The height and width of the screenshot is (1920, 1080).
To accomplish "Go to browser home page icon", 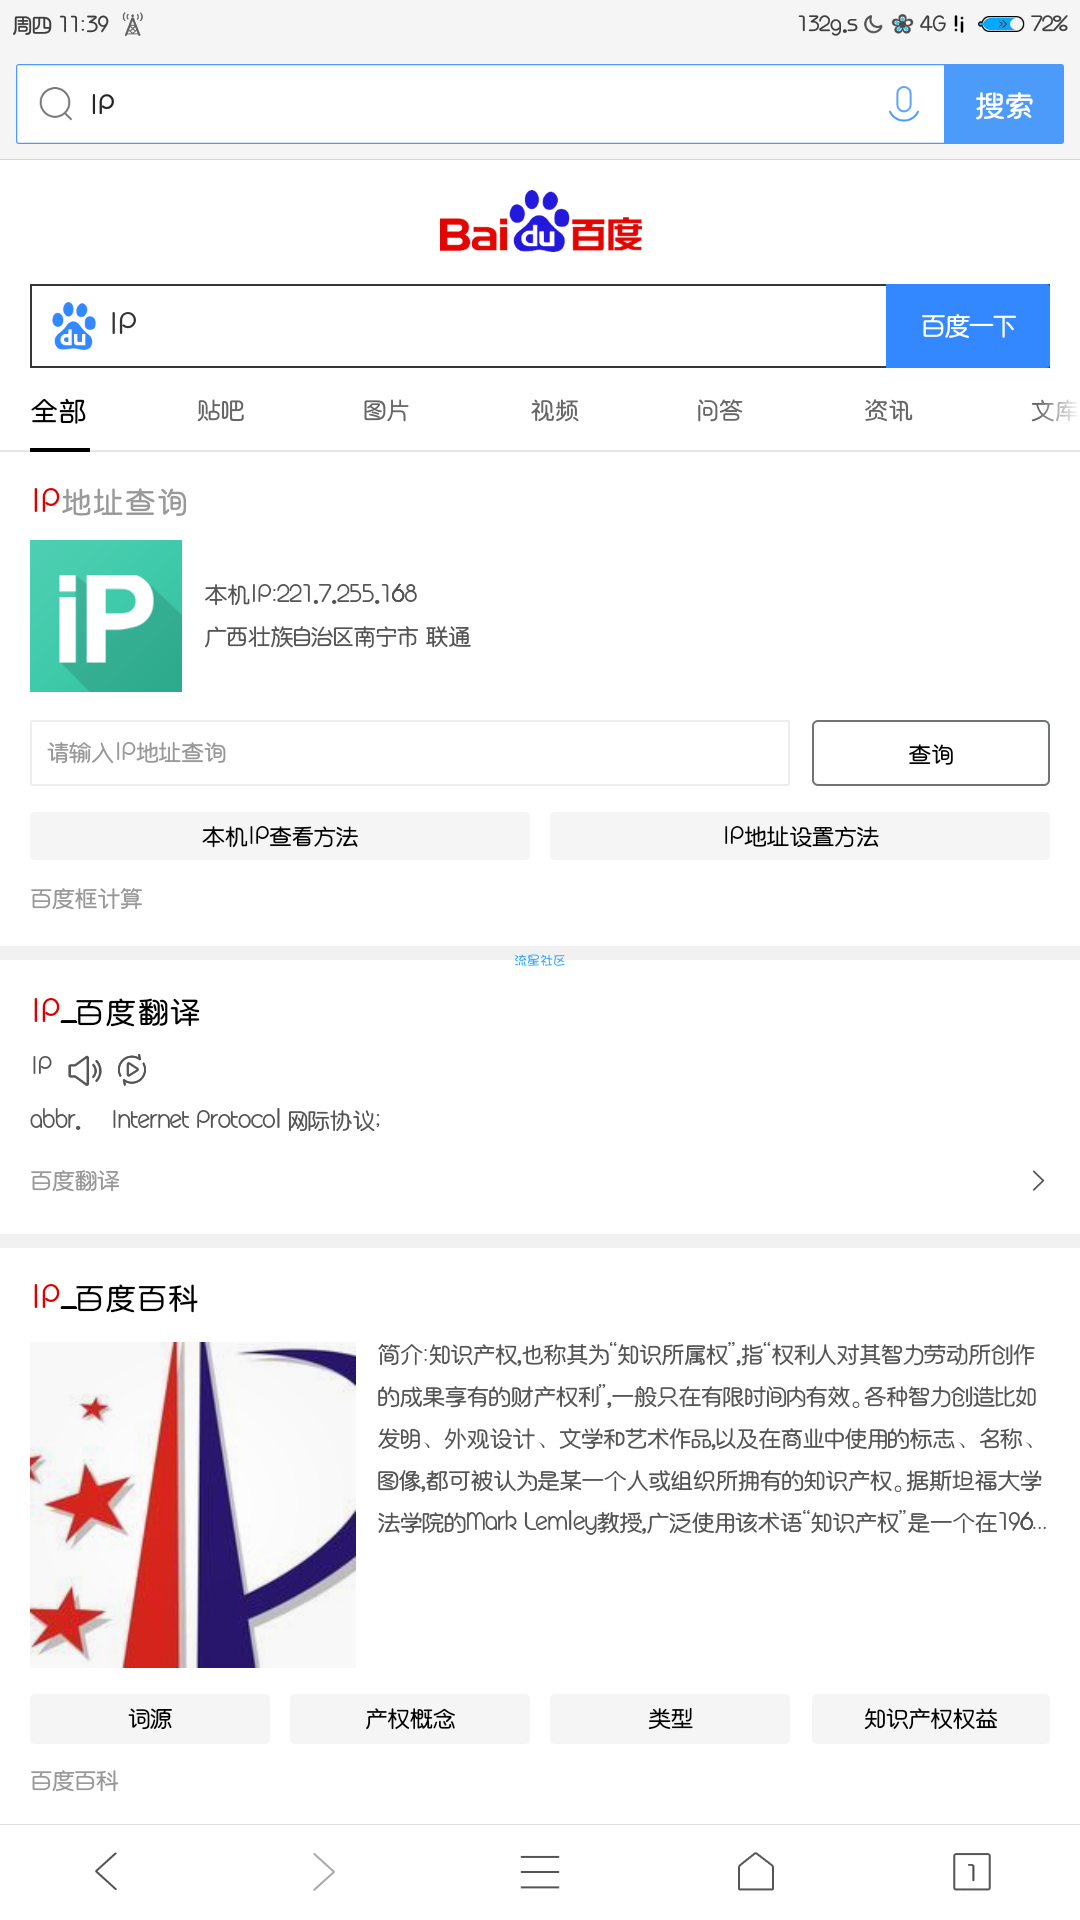I will tap(756, 1871).
